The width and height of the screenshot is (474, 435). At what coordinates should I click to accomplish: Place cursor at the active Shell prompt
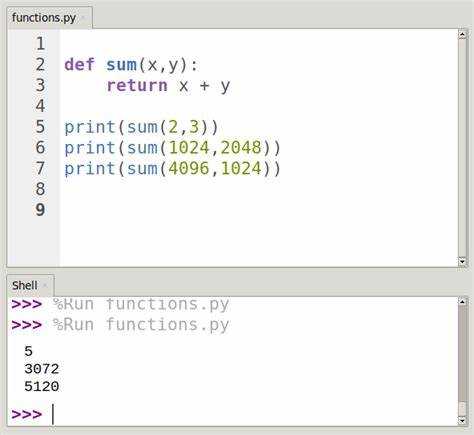(53, 415)
